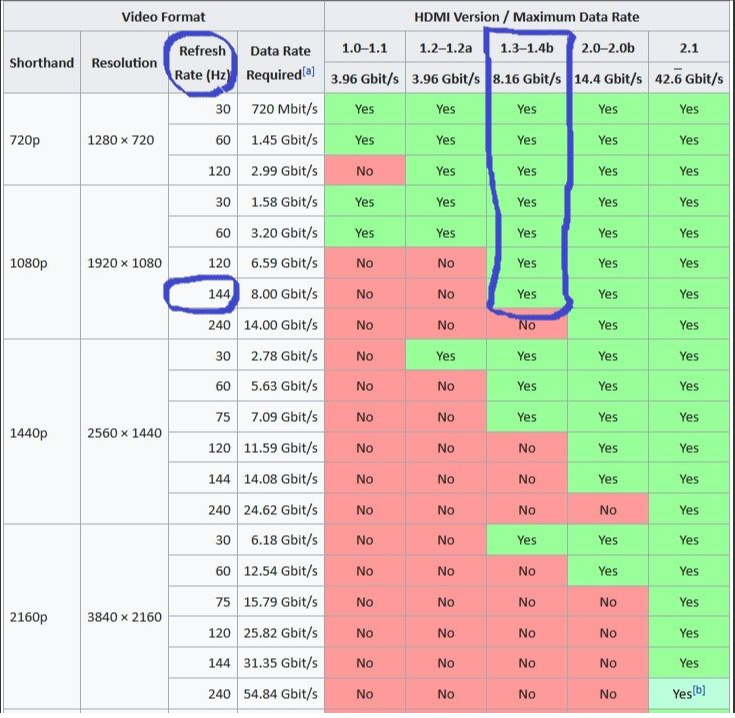Click the 24.62 Gbit/s data rate cell

tap(281, 509)
